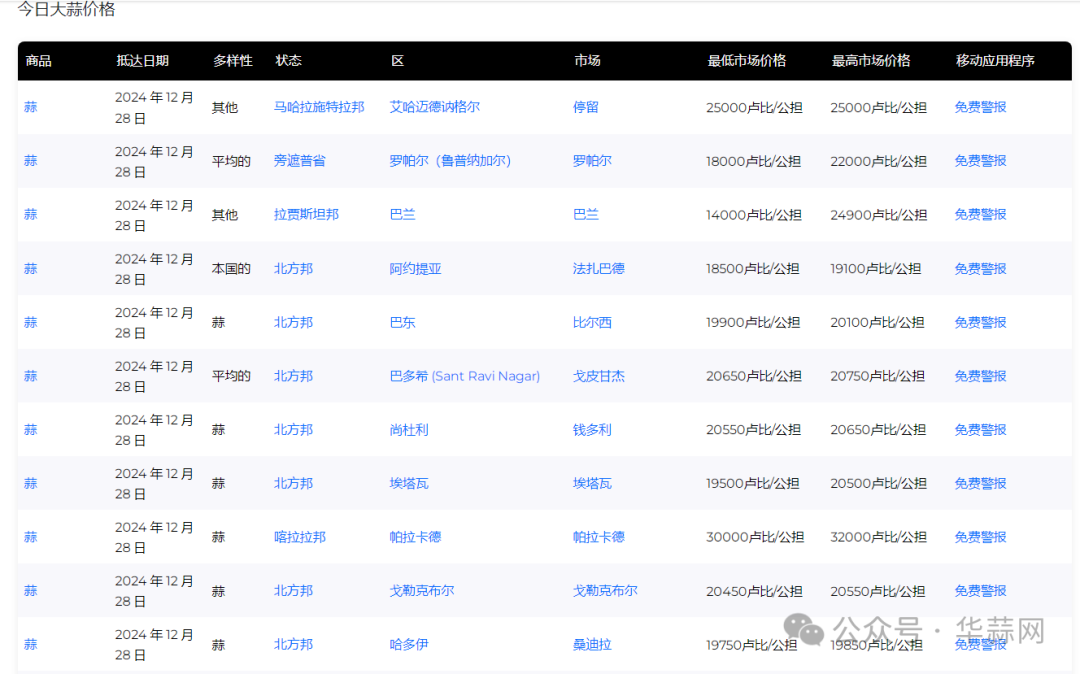The image size is (1080, 674).
Task: Click the 哈多伊 district link
Action: click(x=409, y=644)
